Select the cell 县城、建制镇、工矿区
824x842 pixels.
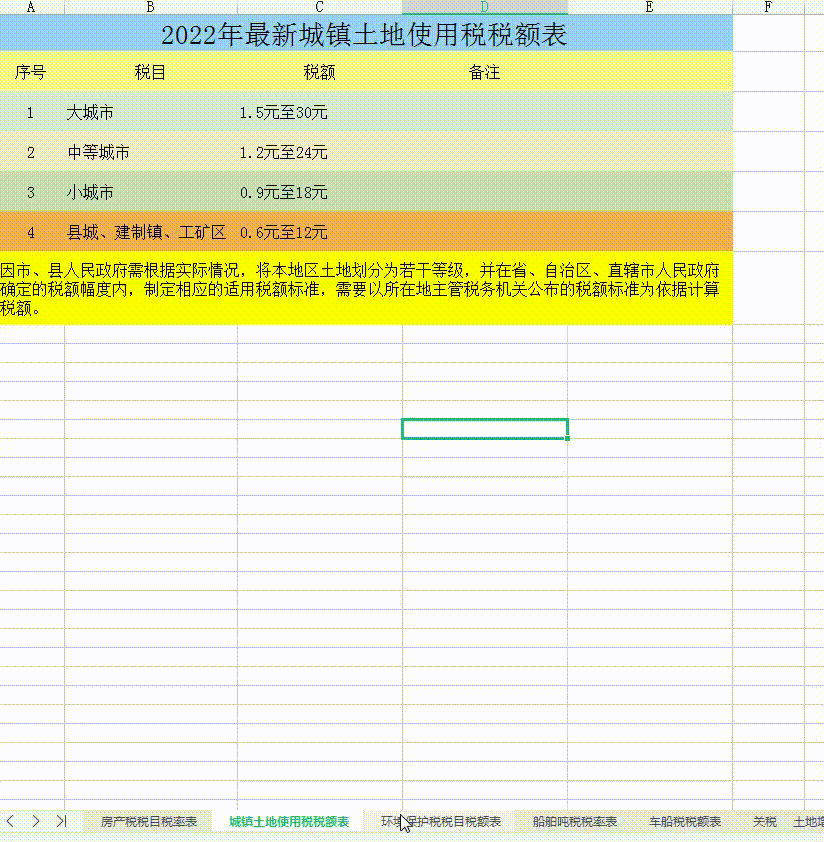pos(150,232)
